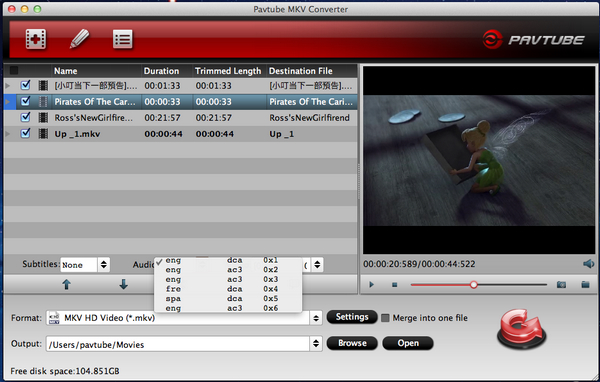Expand the Format dropdown list
The image size is (600, 382).
316,318
